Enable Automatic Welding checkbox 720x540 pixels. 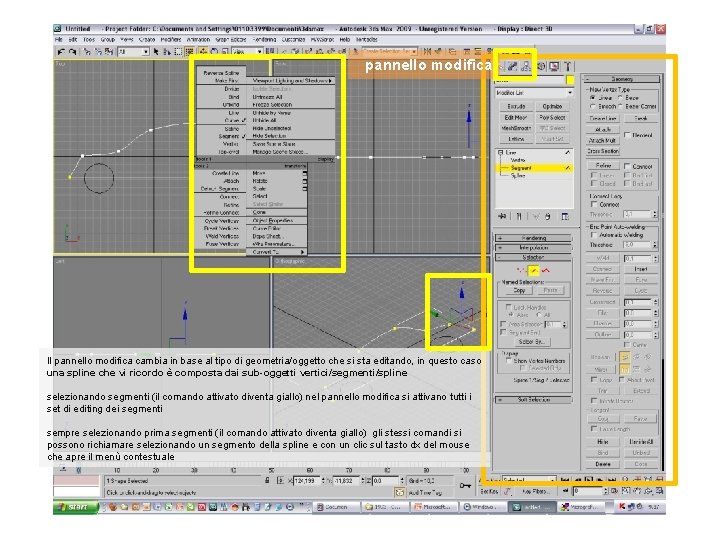(594, 235)
